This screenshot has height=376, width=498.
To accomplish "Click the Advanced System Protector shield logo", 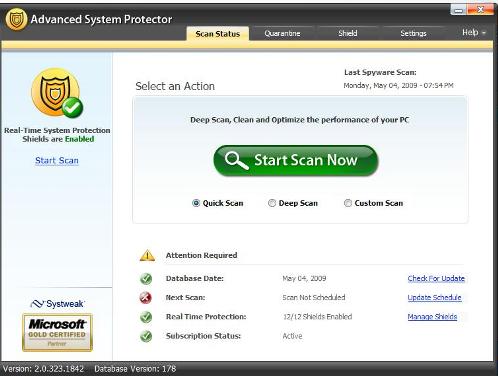I will pyautogui.click(x=16, y=19).
